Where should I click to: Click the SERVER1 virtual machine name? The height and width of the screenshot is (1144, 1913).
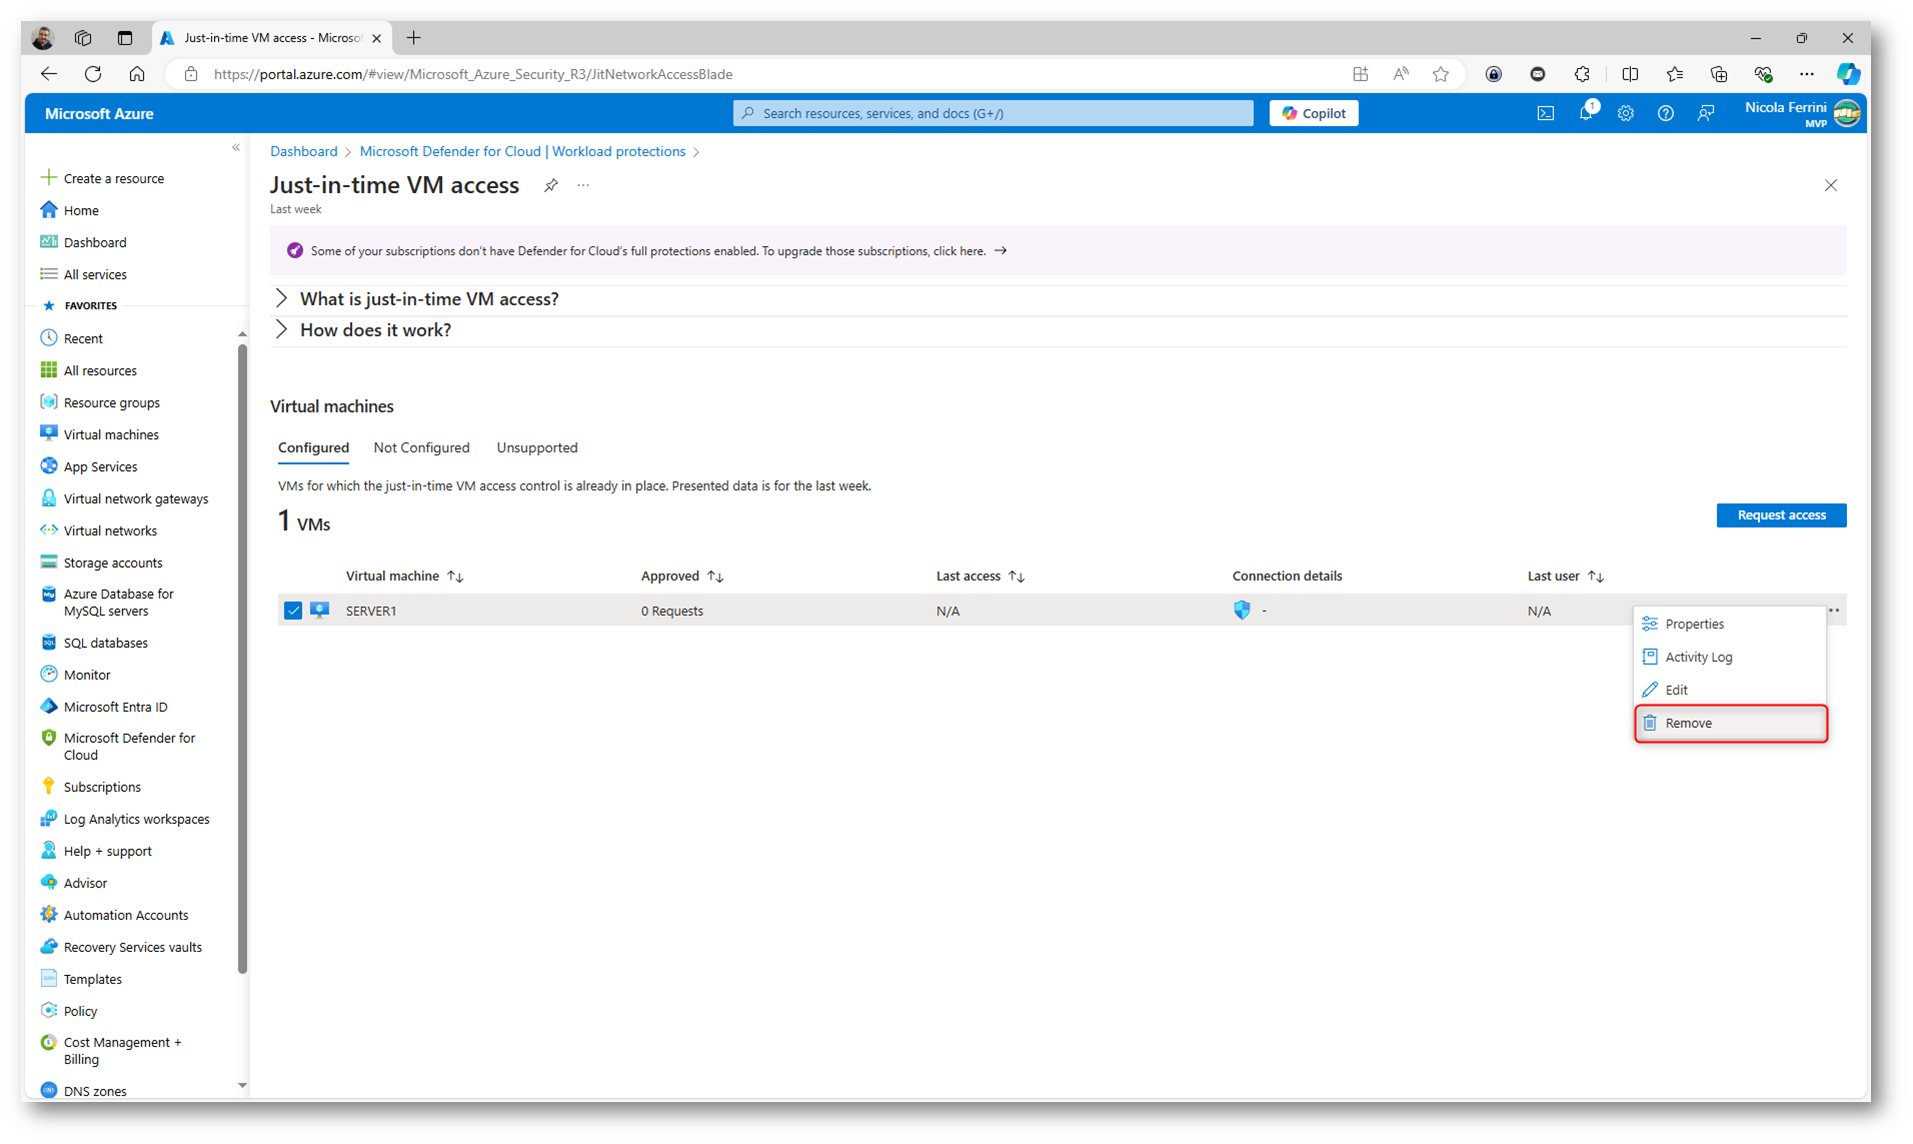point(371,611)
